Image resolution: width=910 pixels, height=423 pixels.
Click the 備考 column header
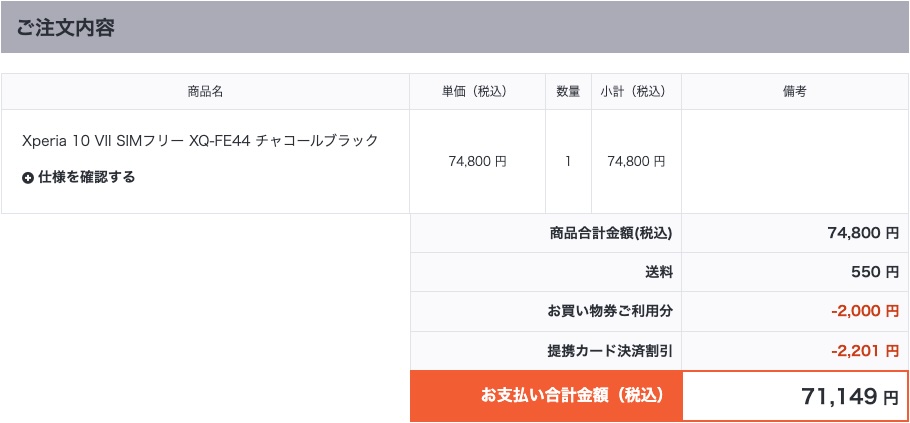coord(795,91)
